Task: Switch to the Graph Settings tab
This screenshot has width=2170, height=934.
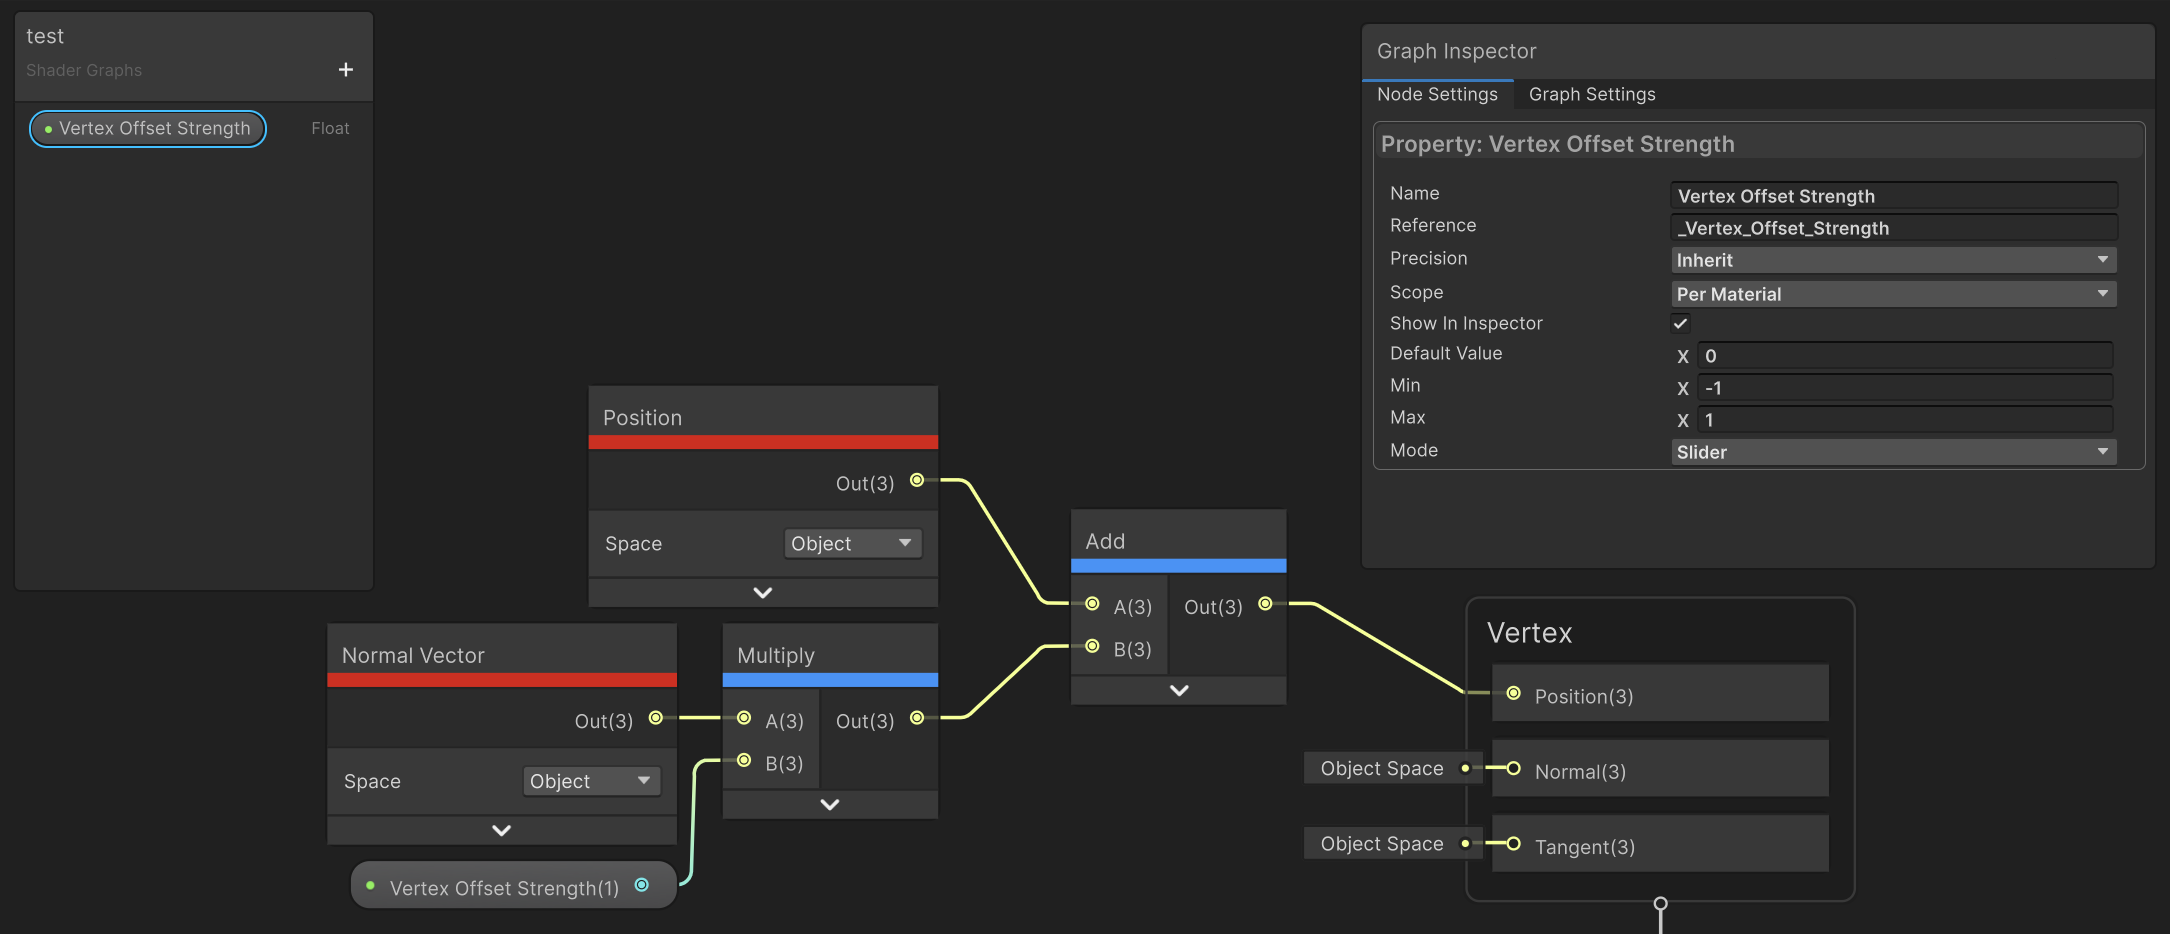Action: pyautogui.click(x=1592, y=94)
